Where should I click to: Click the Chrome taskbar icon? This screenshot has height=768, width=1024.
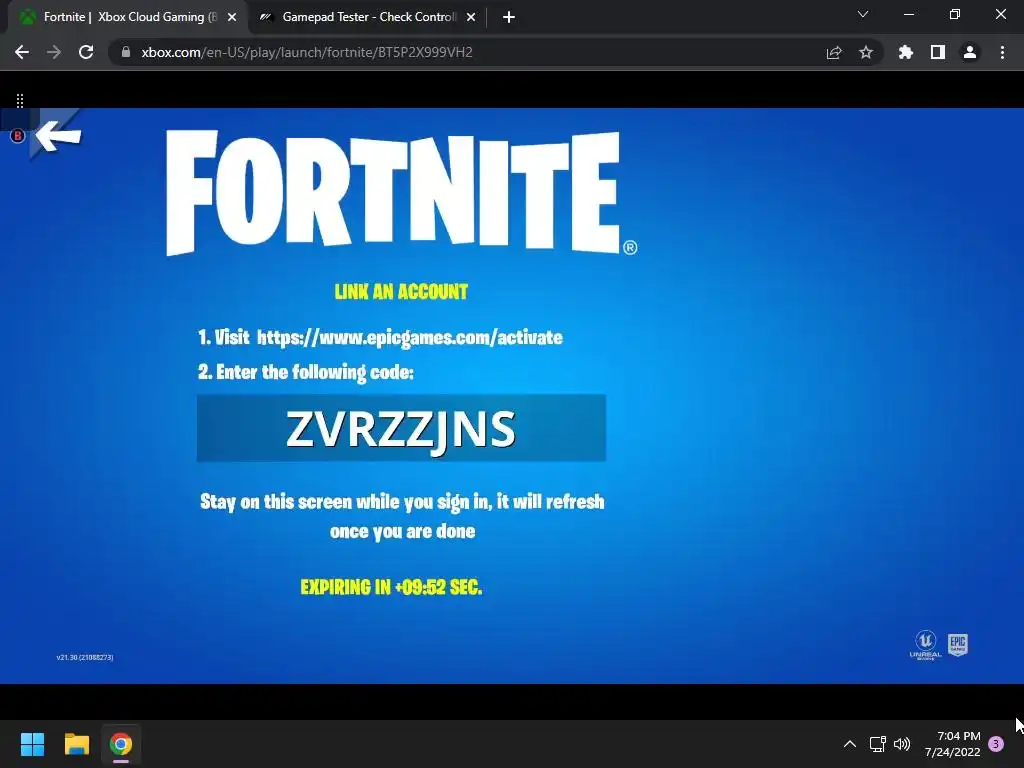(121, 744)
